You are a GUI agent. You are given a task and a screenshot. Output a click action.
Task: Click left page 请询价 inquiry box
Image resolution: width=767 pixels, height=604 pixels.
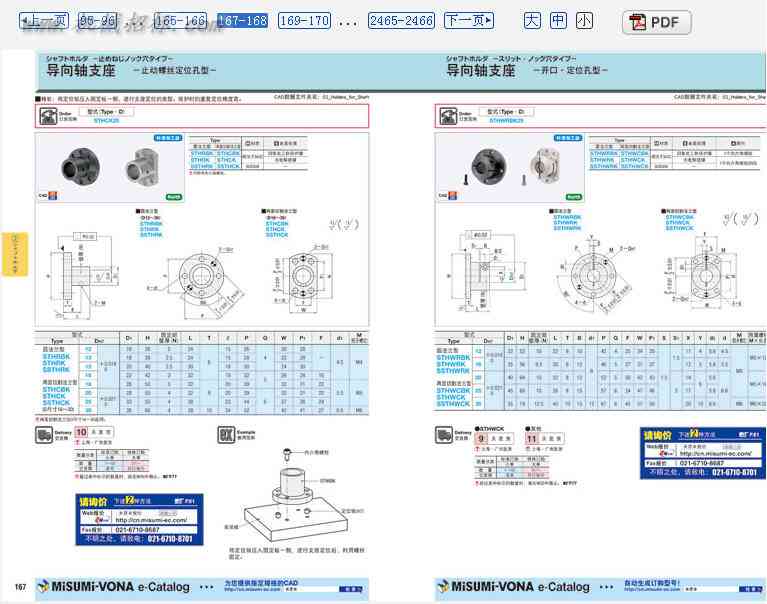pos(139,519)
